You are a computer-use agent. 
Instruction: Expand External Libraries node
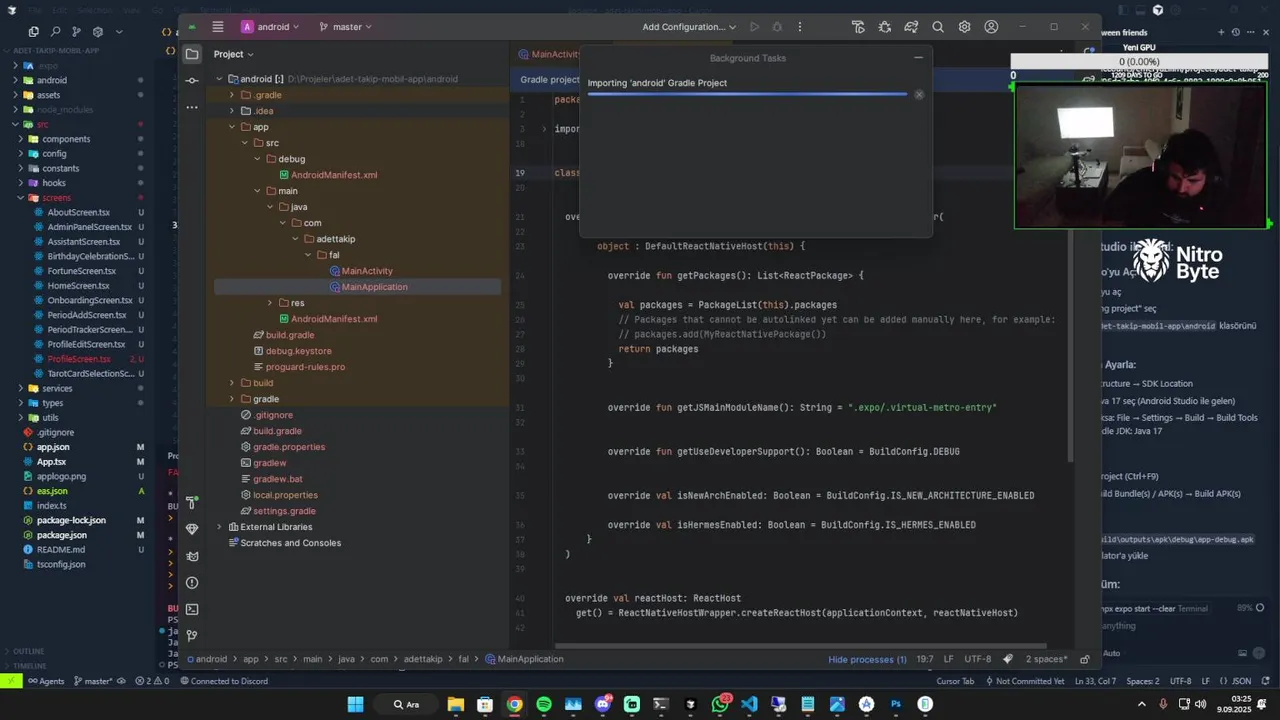tap(220, 527)
